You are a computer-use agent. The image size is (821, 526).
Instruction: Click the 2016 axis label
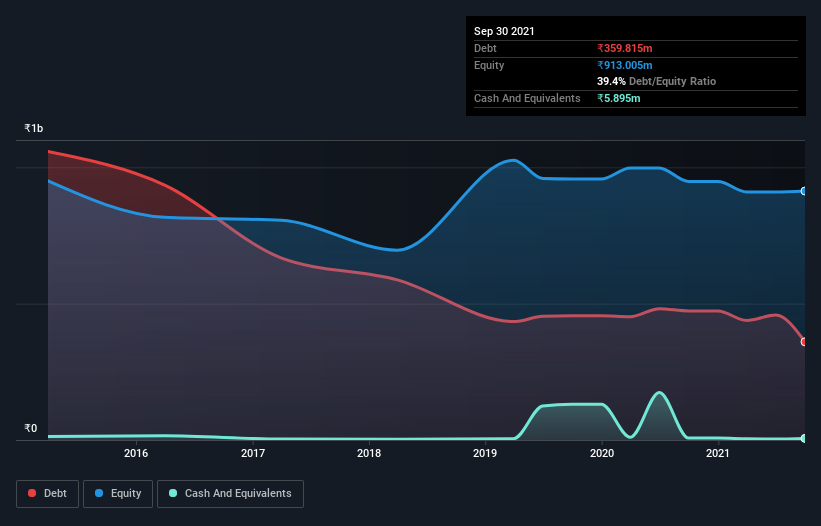(x=136, y=453)
